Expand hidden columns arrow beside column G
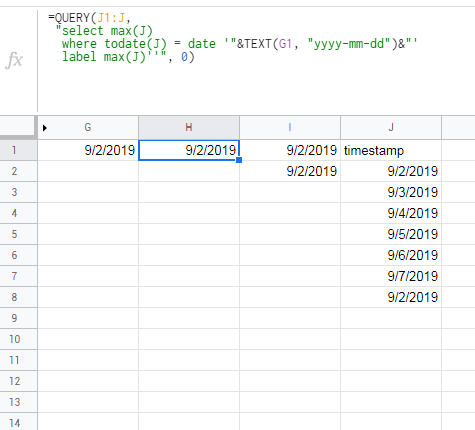Screen dimensions: 475x430 pyautogui.click(x=45, y=128)
